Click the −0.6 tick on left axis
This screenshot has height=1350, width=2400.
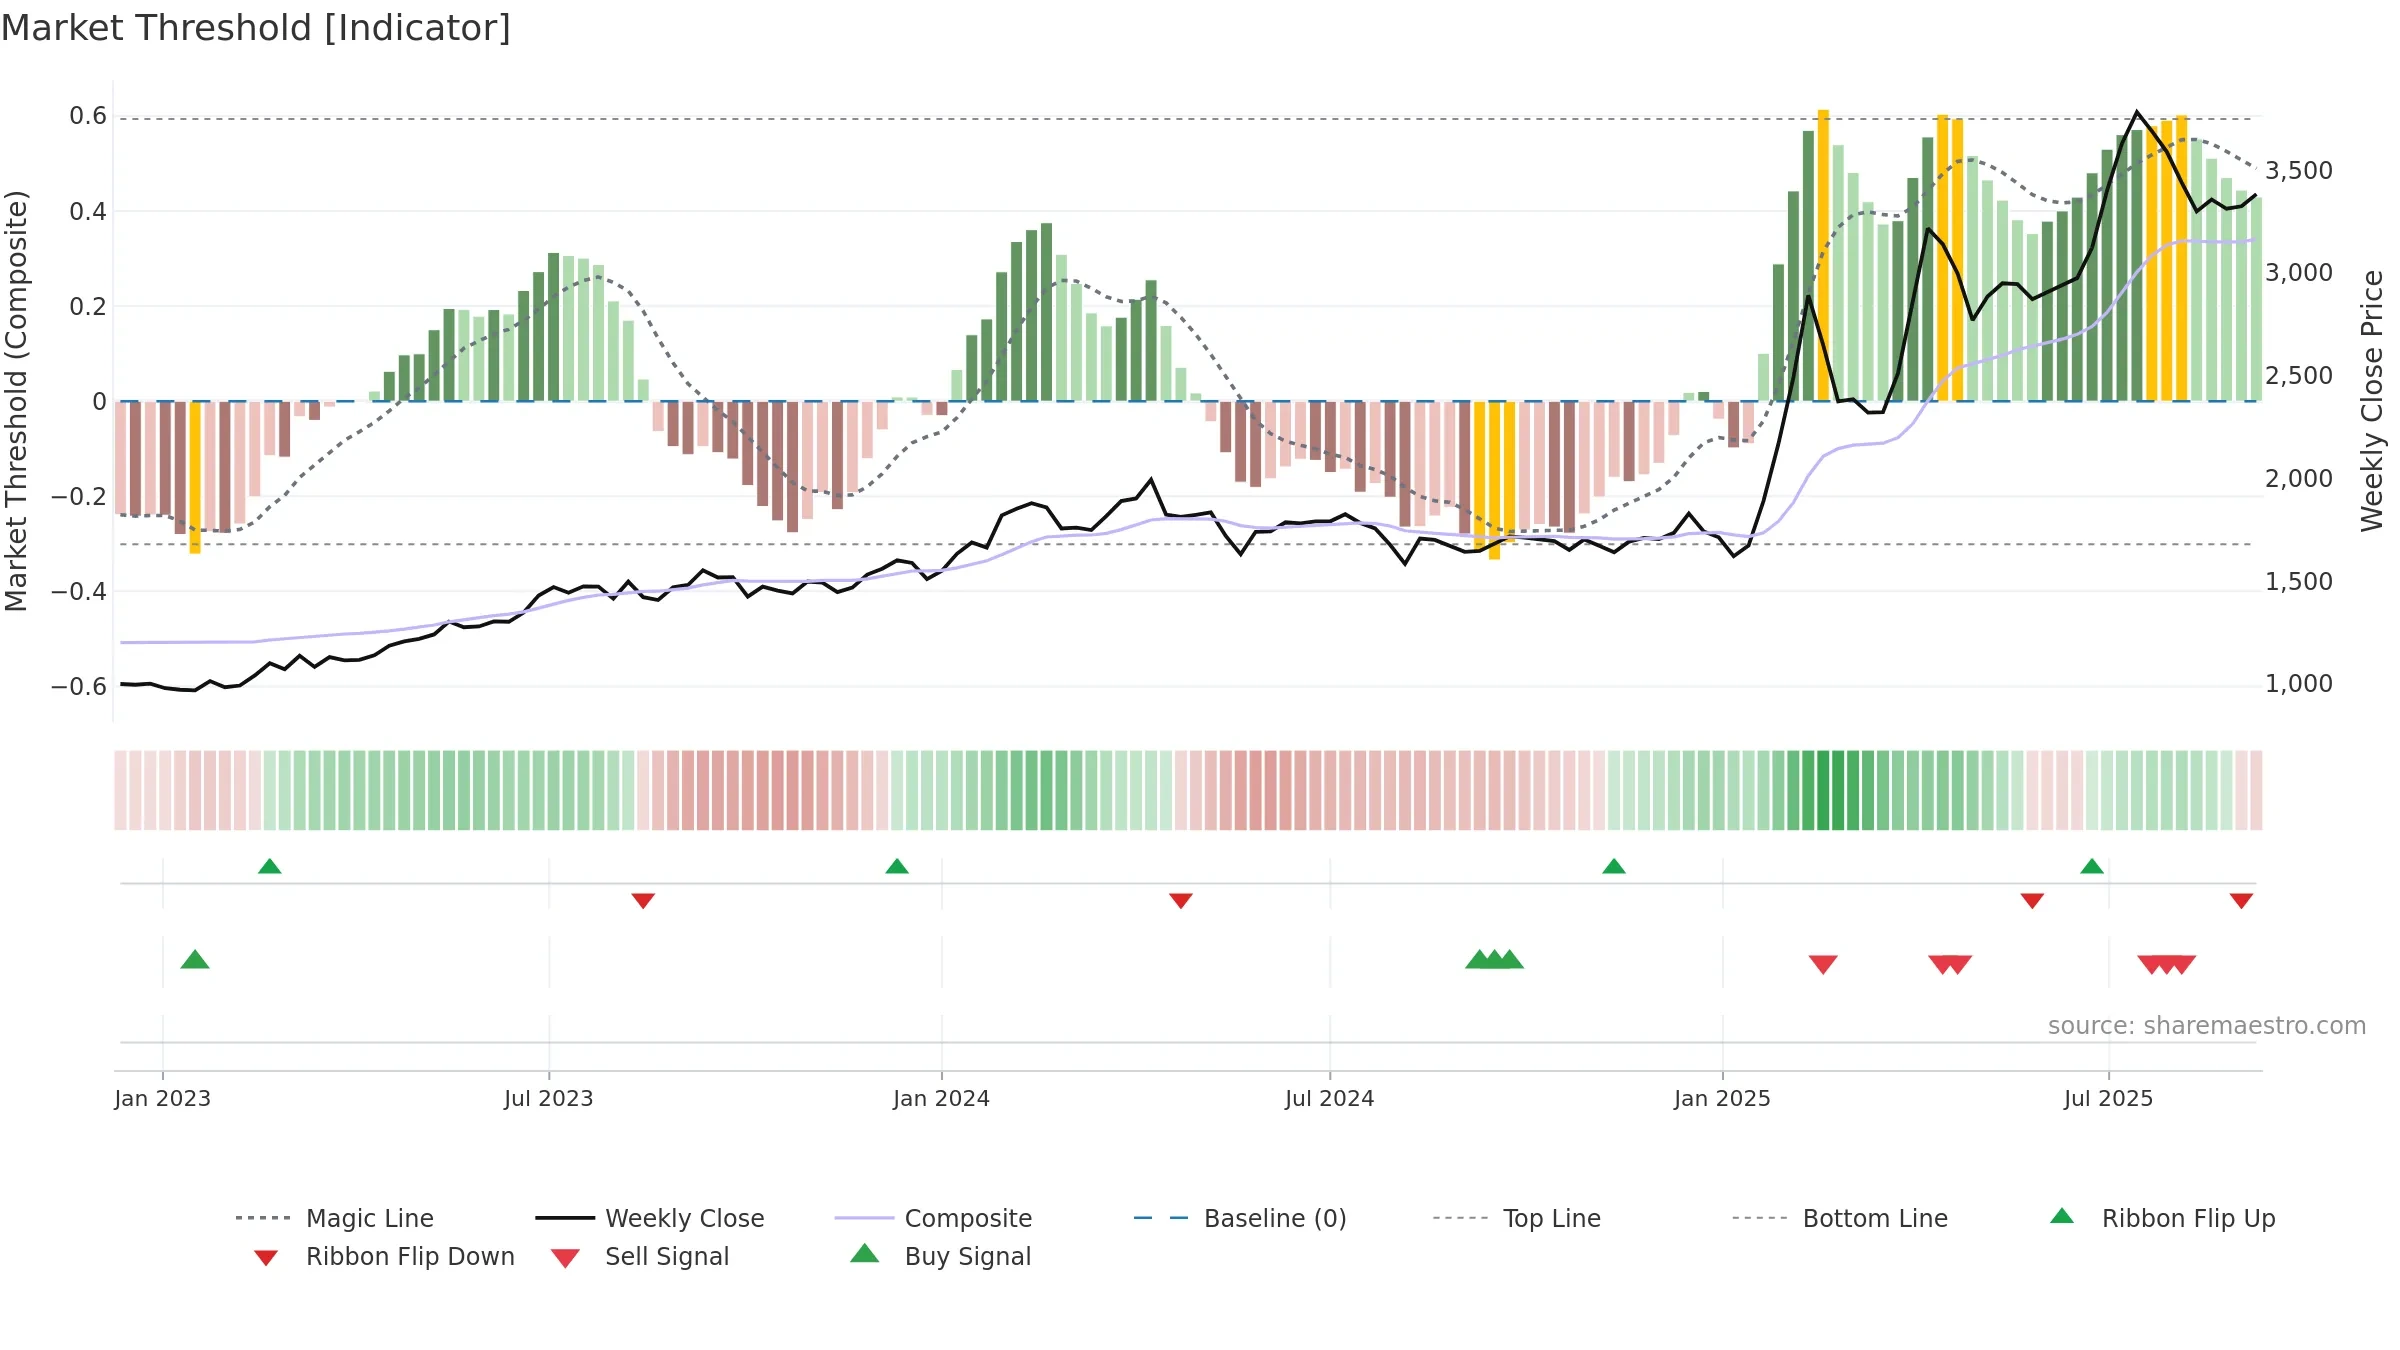[x=79, y=686]
